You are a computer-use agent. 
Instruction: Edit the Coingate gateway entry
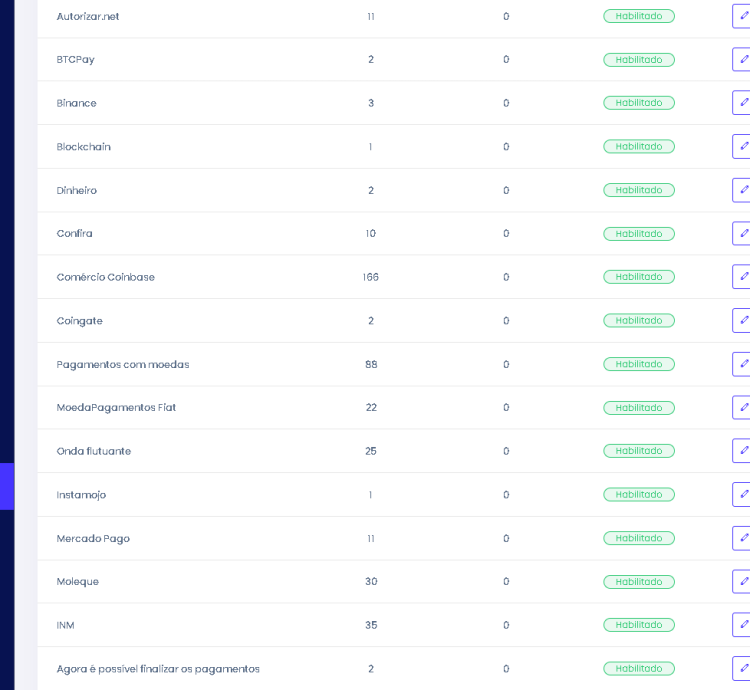[x=743, y=320]
